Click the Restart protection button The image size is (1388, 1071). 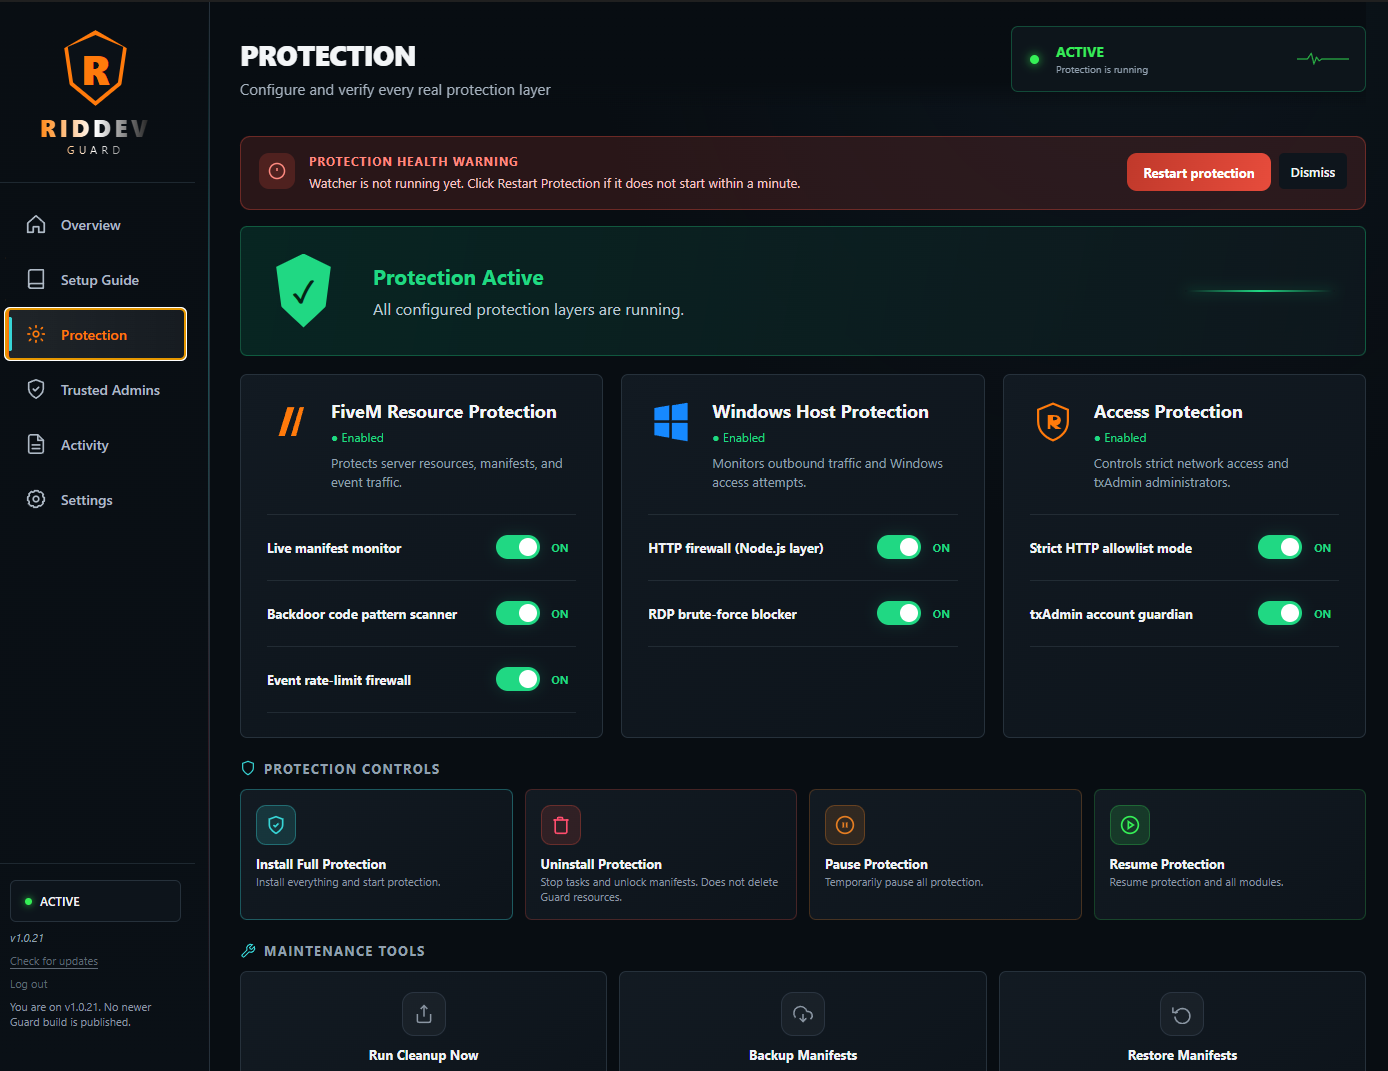pos(1199,172)
